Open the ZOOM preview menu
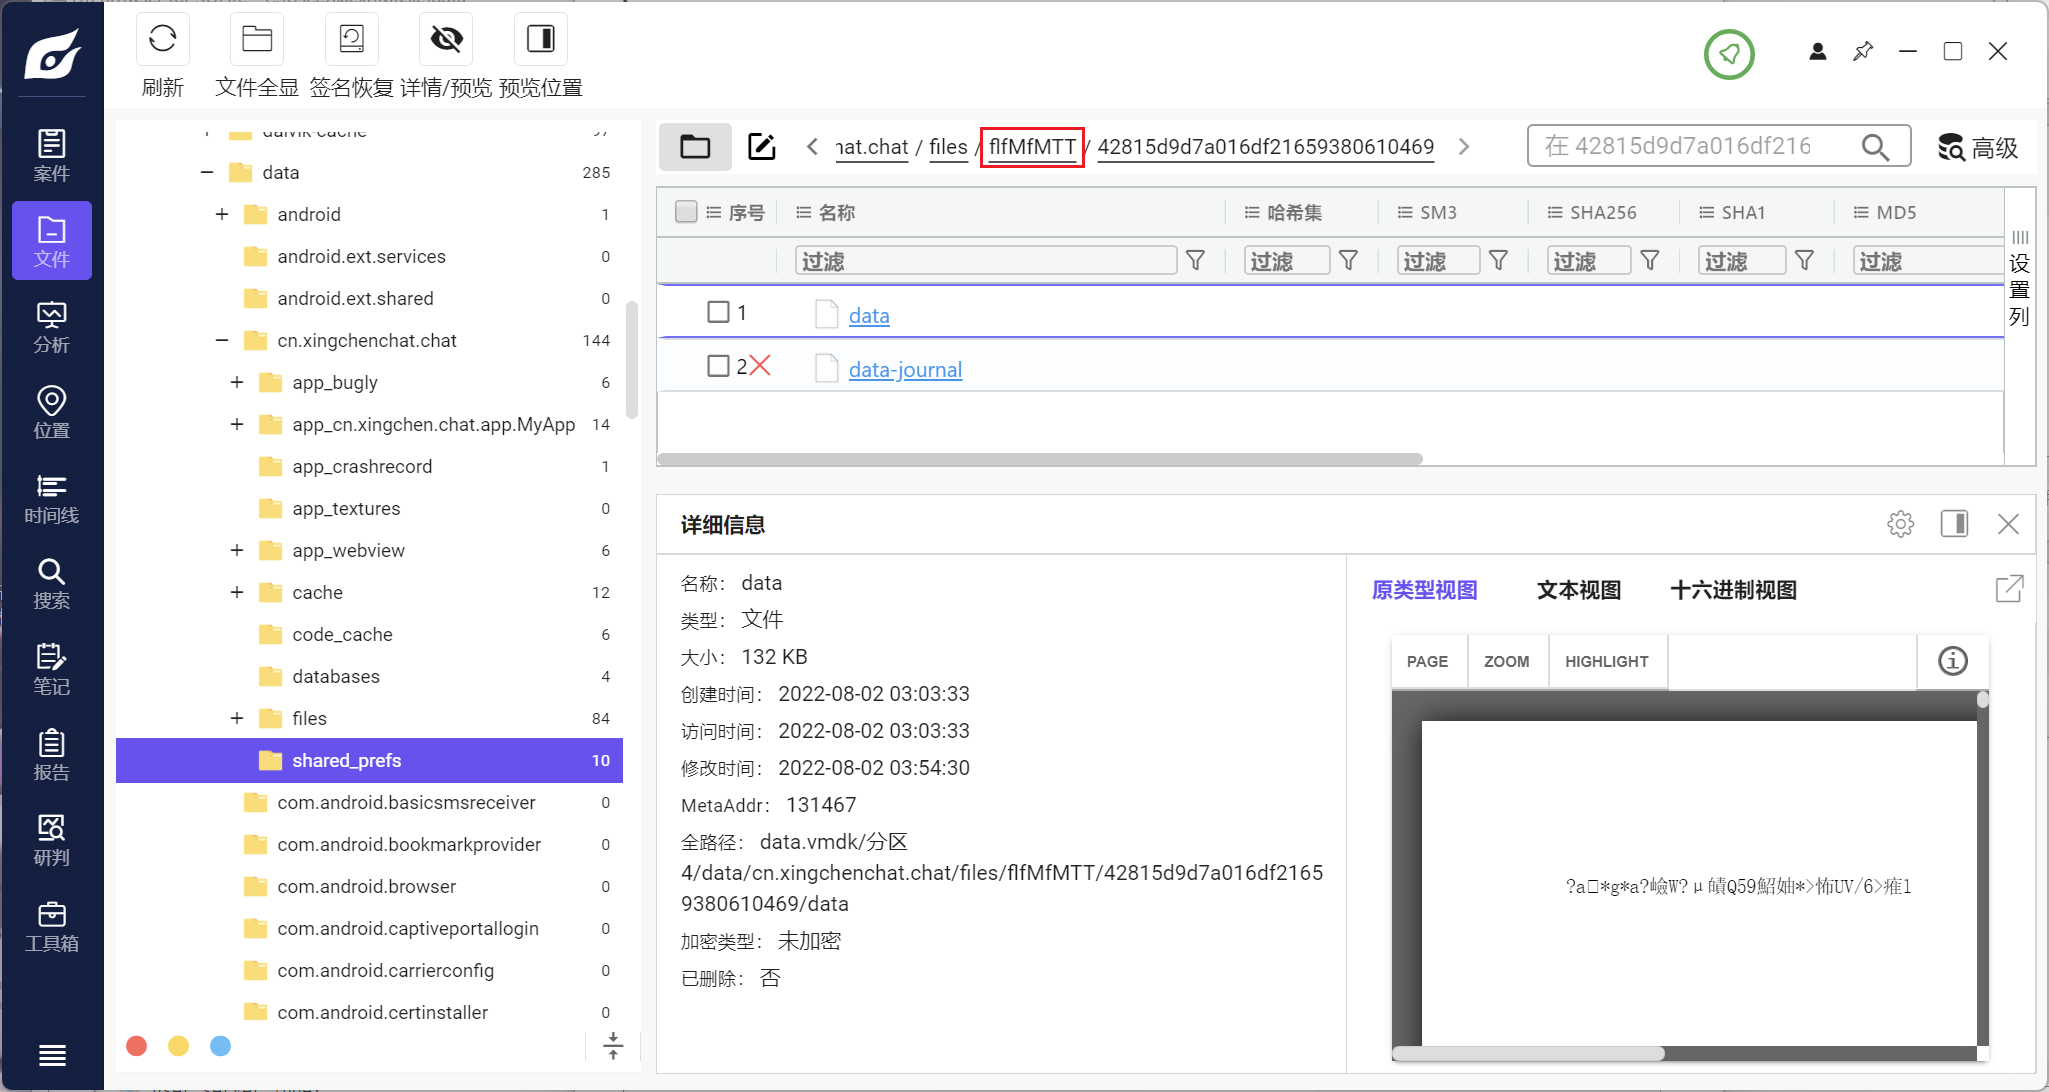 click(1507, 661)
